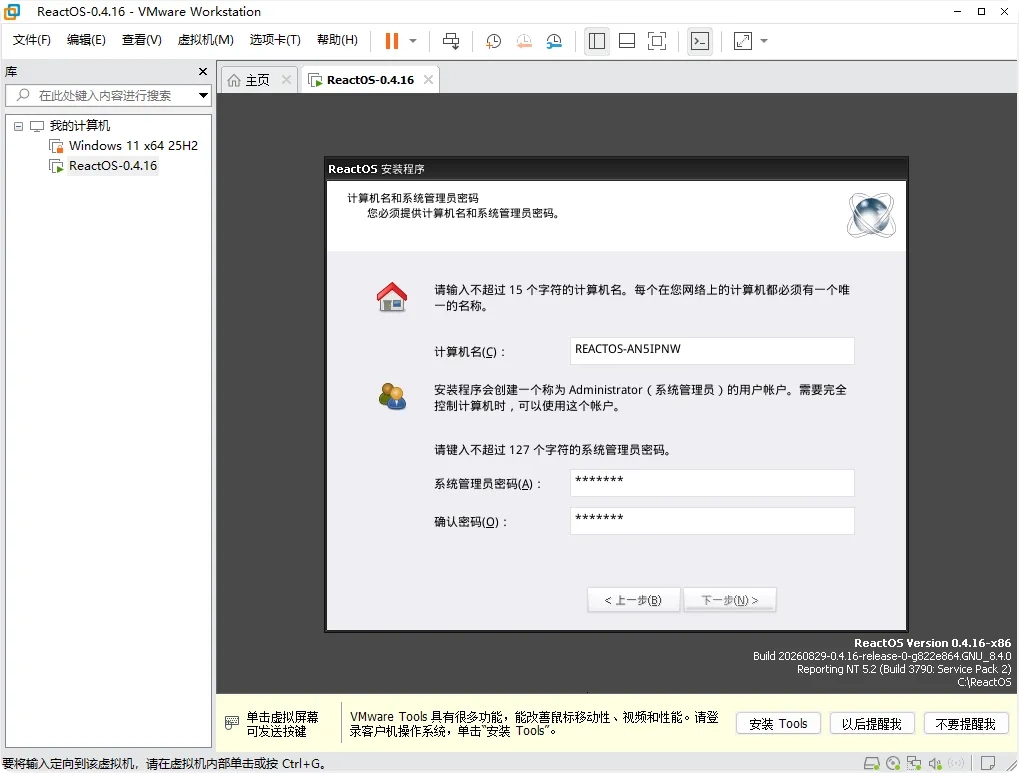Open the library search filter dropdown

click(x=203, y=96)
